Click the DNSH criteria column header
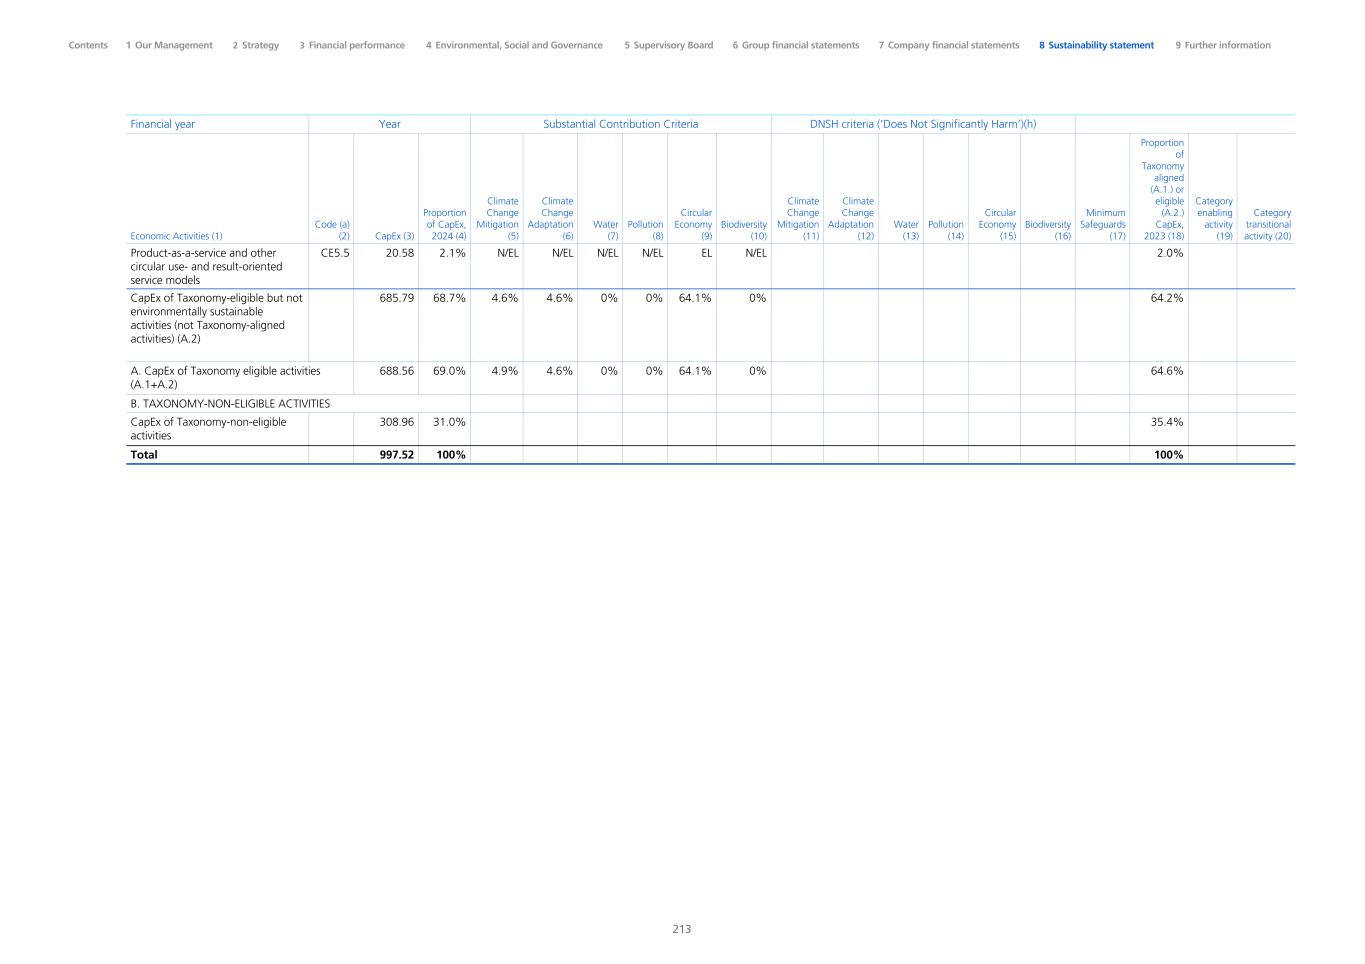Screen dimensions: 1365x964 pos(922,124)
